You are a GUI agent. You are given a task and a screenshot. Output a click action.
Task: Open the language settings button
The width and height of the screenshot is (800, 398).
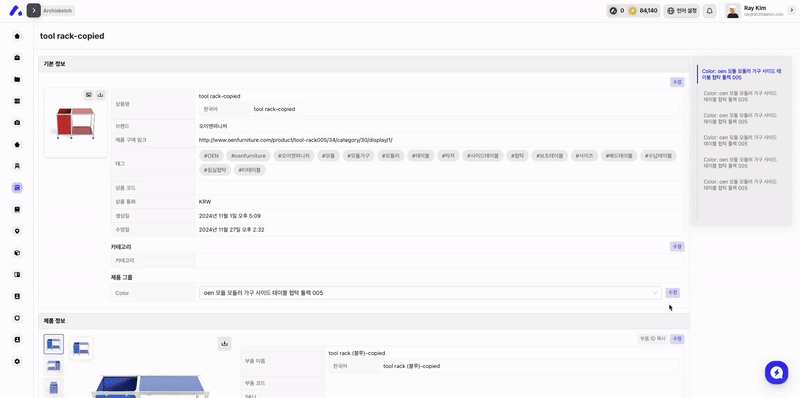tap(681, 11)
